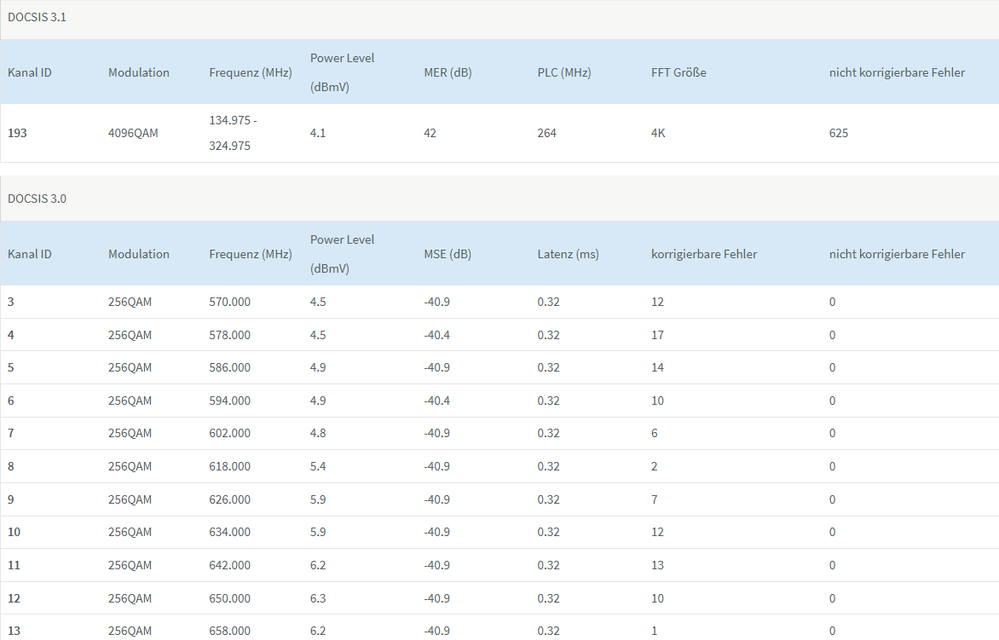Select channel ID 8 row

[x=500, y=466]
